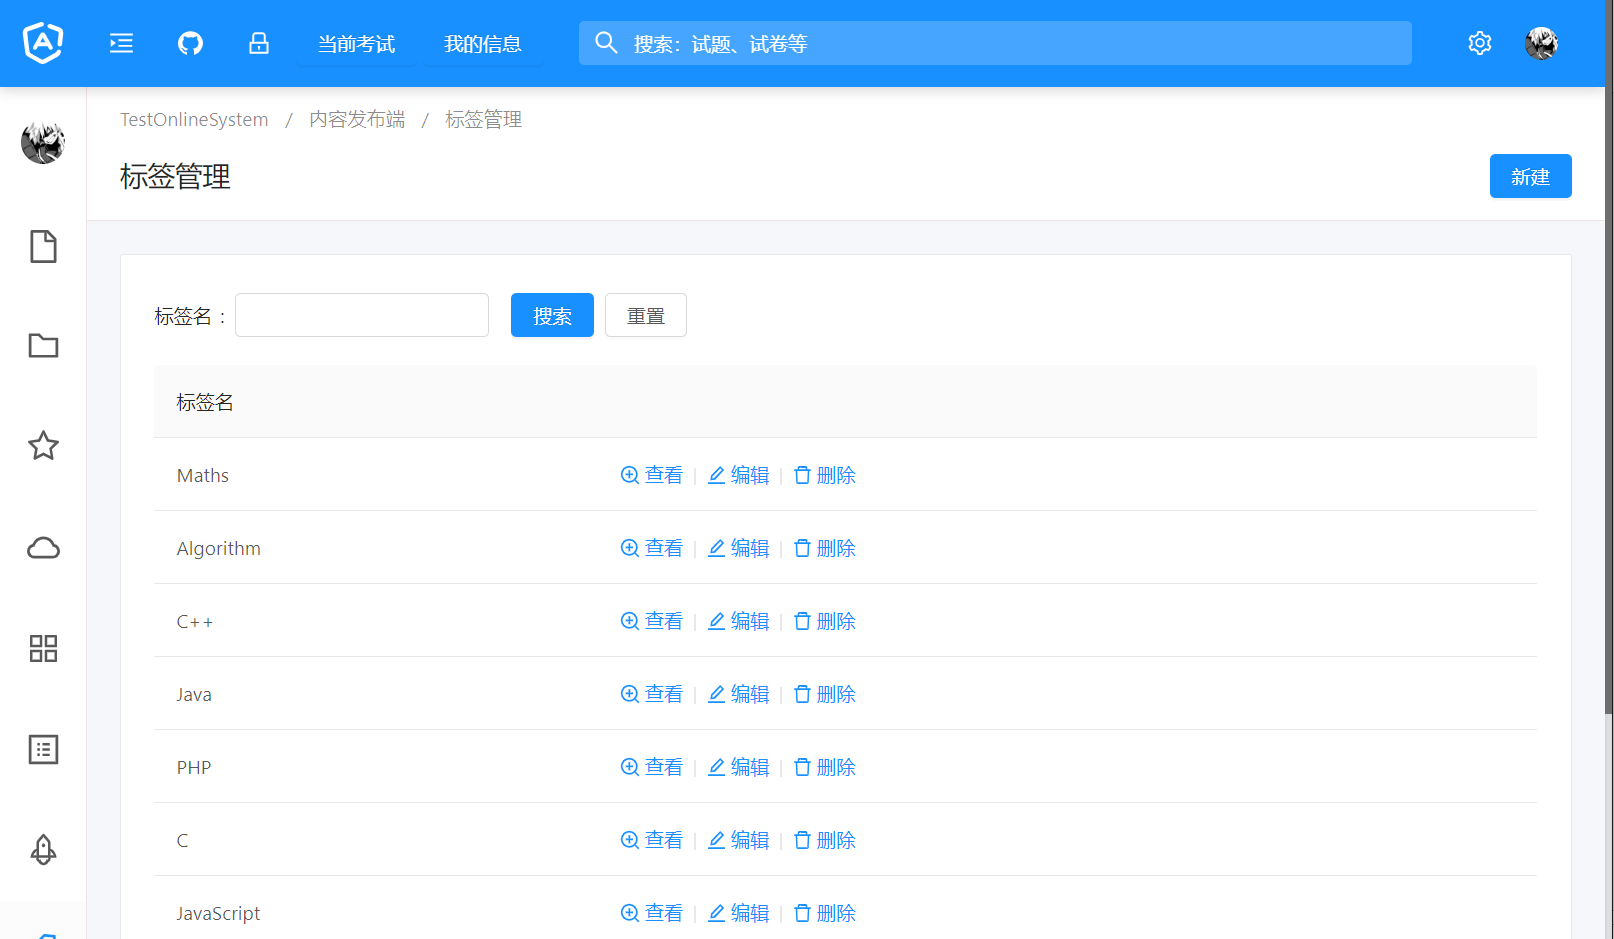Open the 当前考试 menu
The image size is (1614, 939).
coord(356,44)
